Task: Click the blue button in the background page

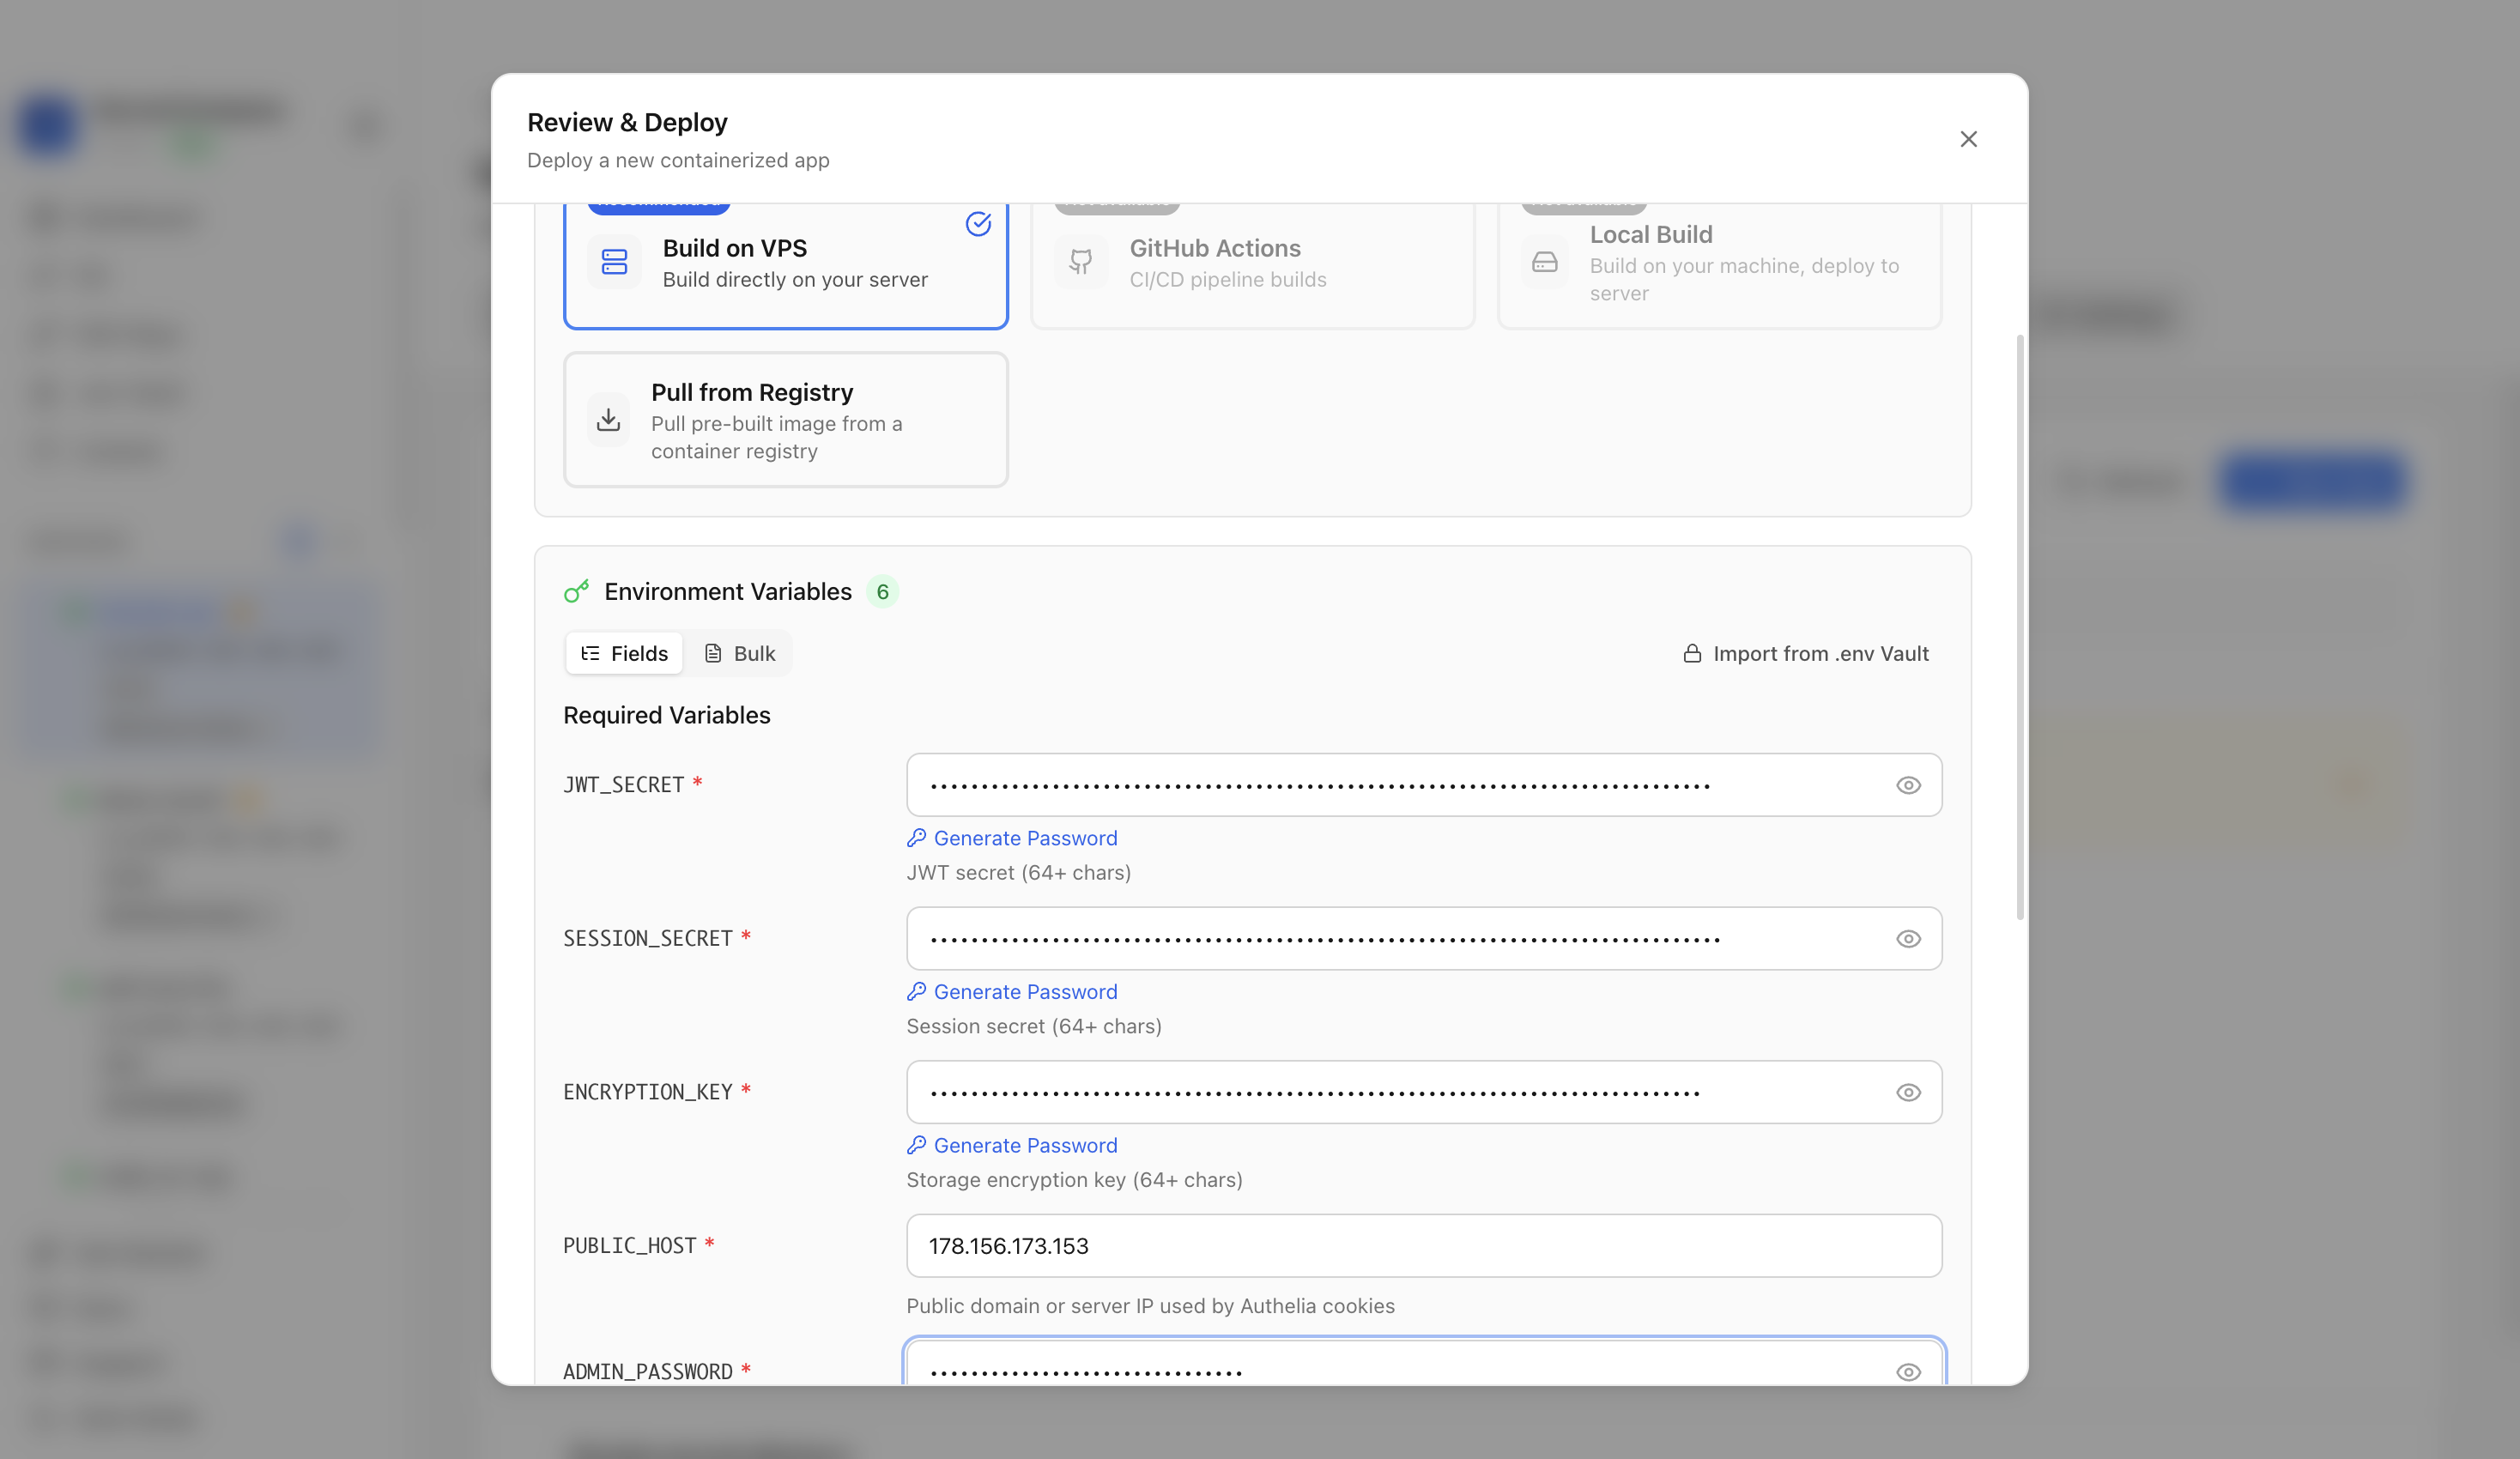Action: coord(2312,482)
